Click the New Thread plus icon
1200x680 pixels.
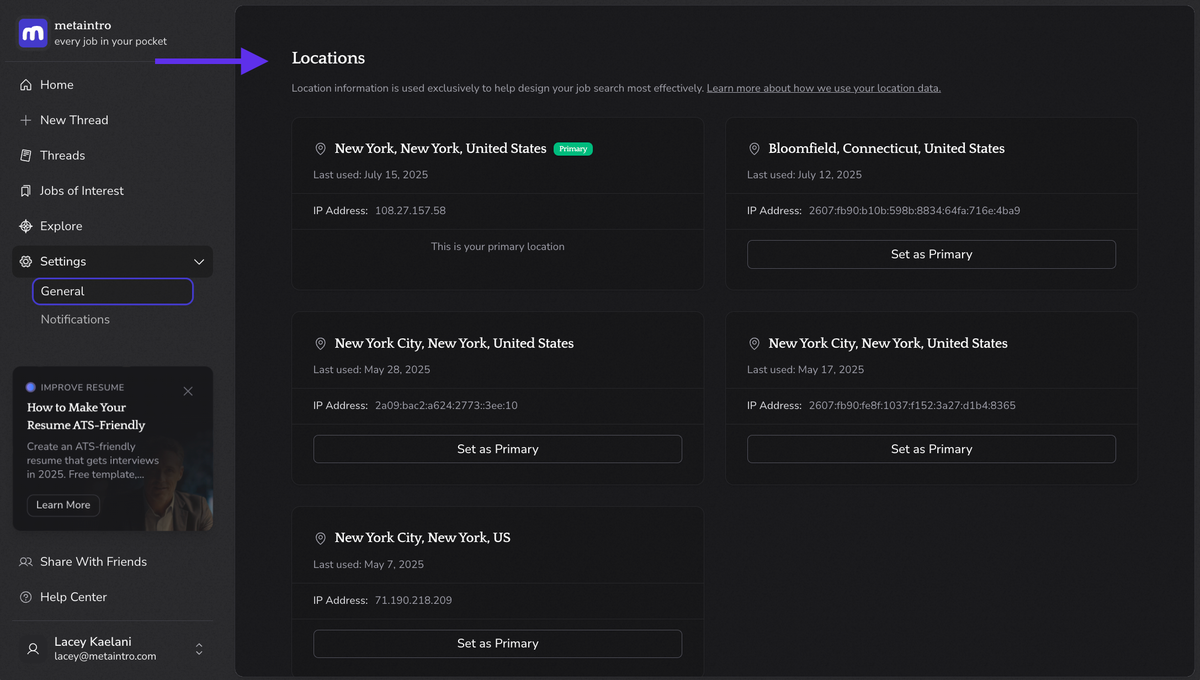click(26, 120)
